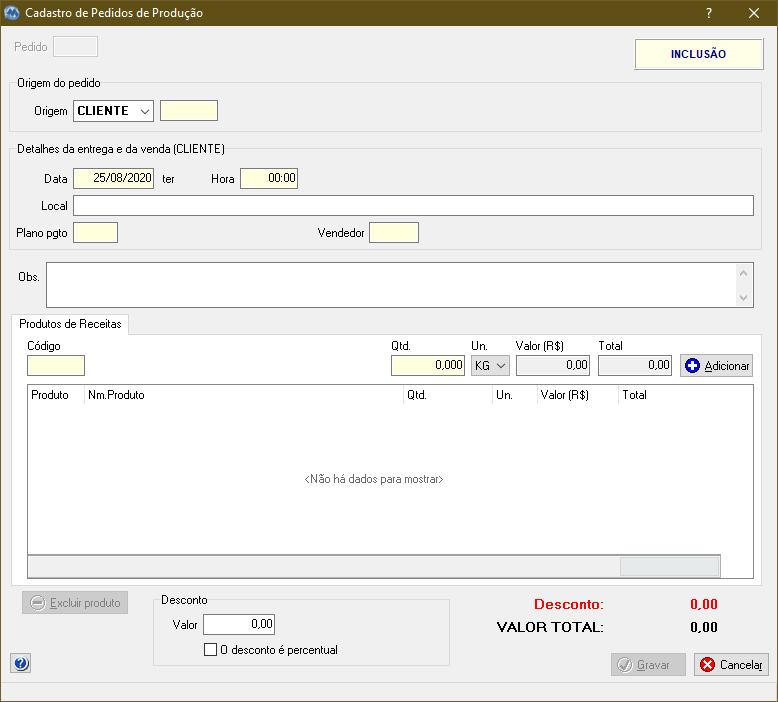Click the Desconto Valor field
Screen dimensions: 778x702
[239, 625]
